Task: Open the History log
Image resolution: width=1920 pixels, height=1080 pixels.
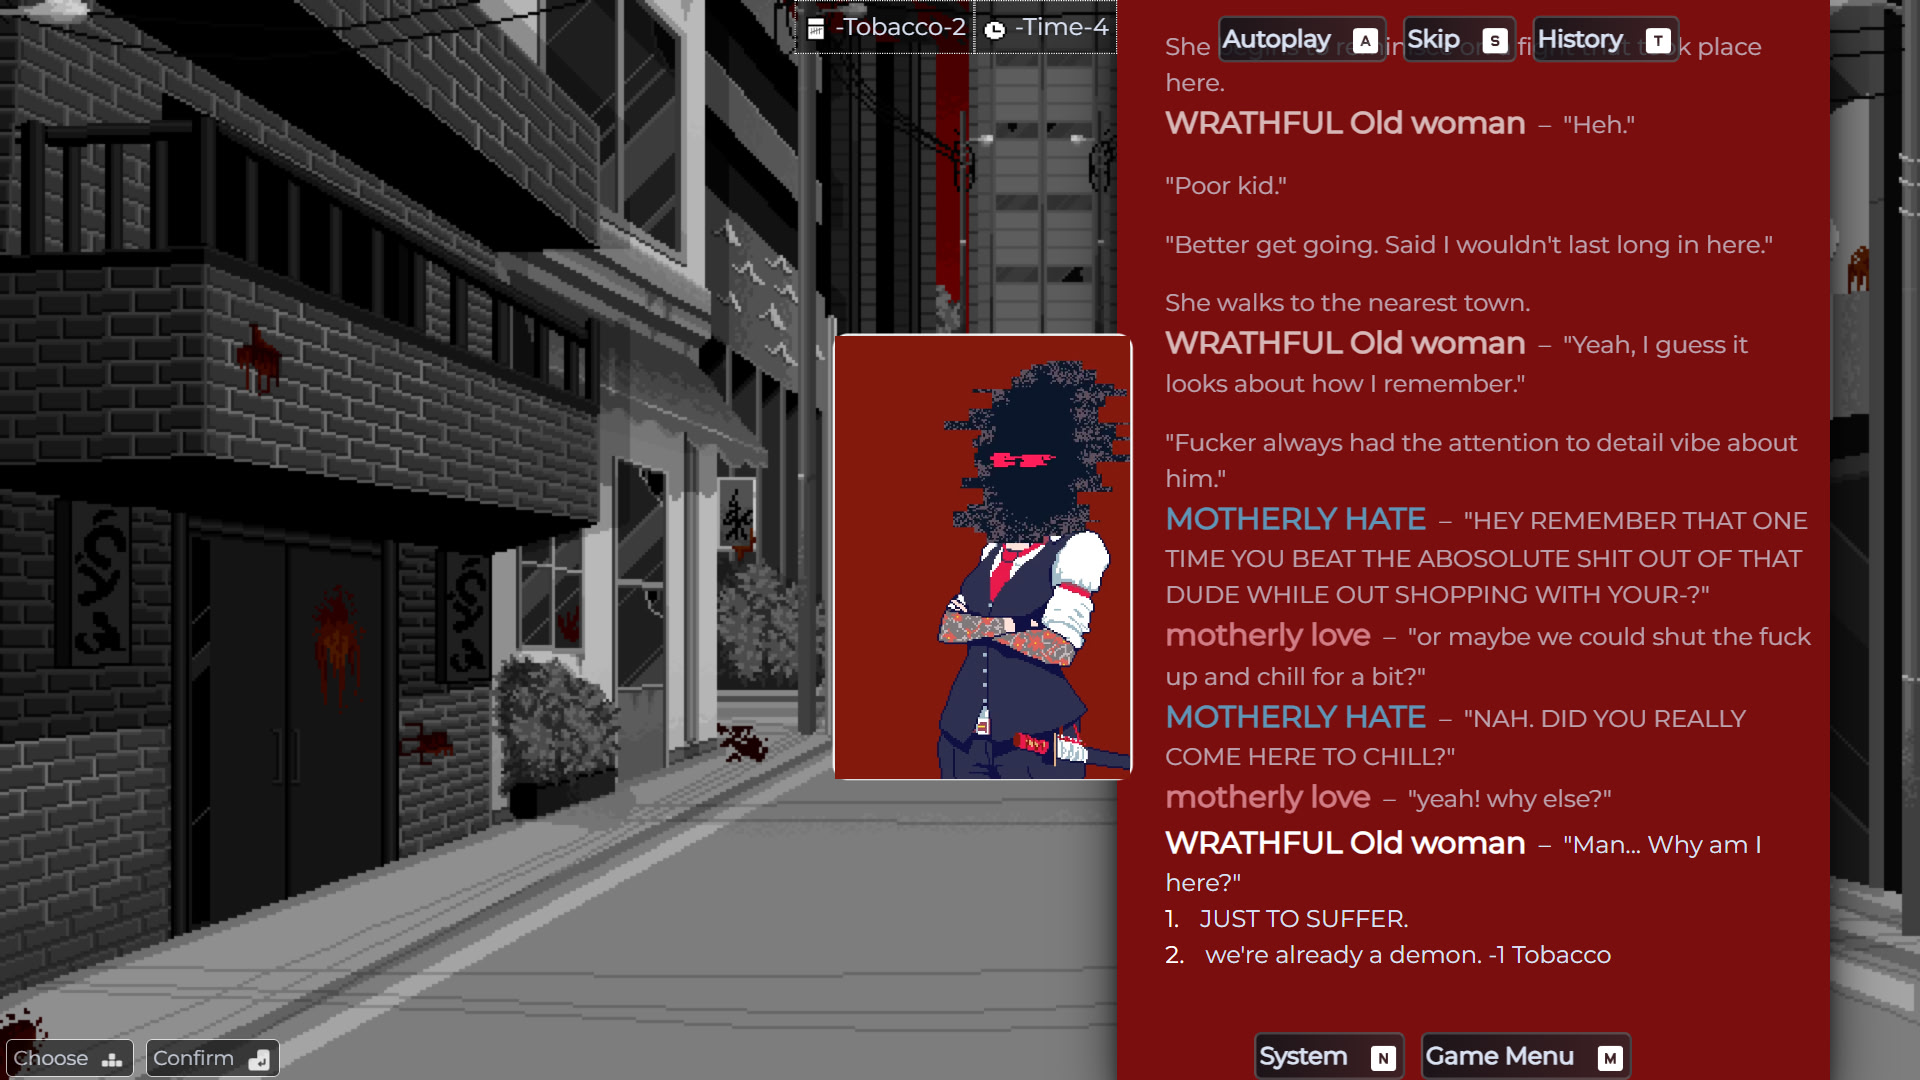Action: point(1580,40)
